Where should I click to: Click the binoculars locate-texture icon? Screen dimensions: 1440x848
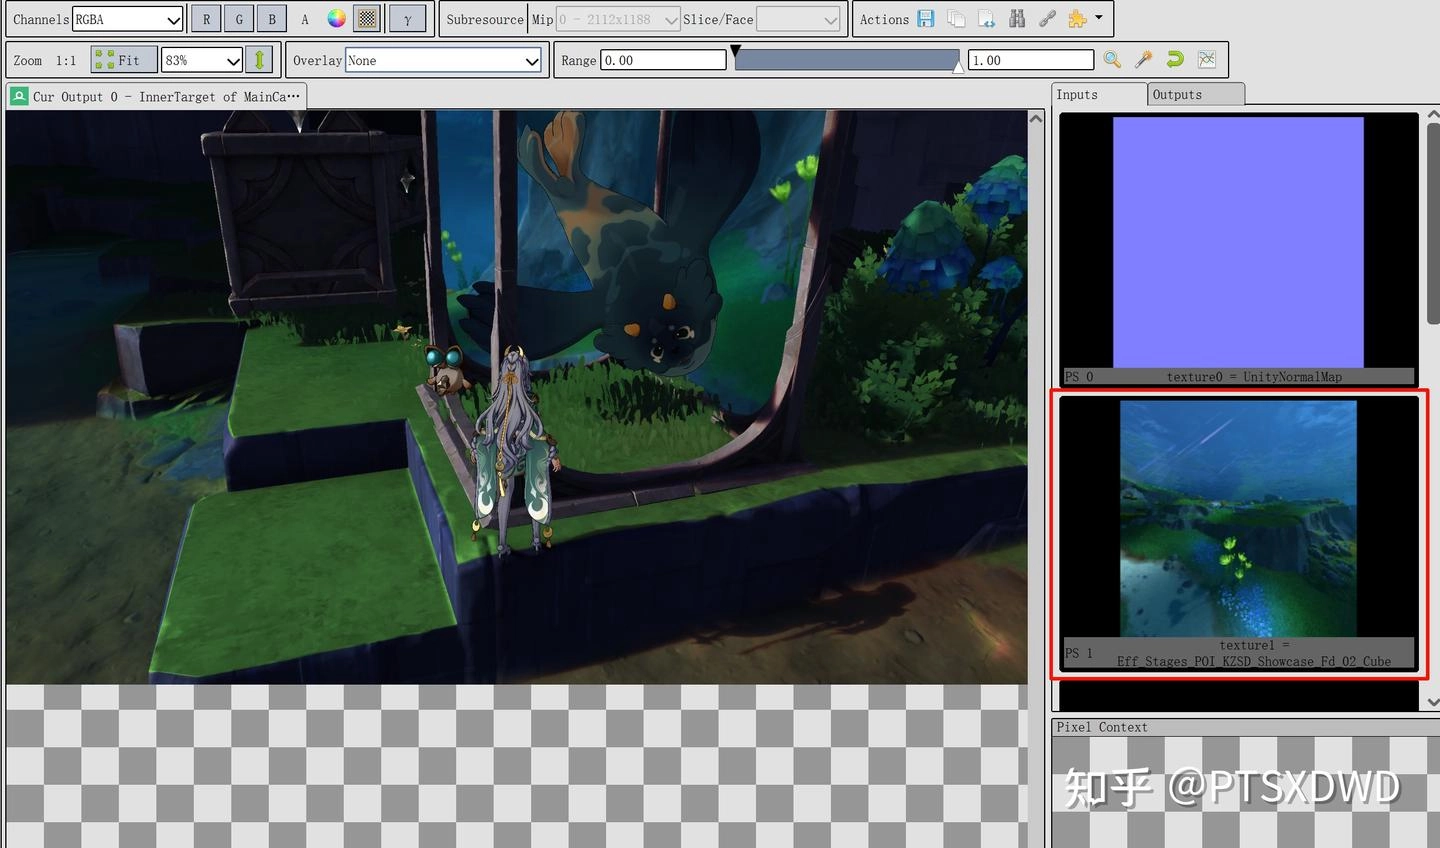(x=1017, y=19)
